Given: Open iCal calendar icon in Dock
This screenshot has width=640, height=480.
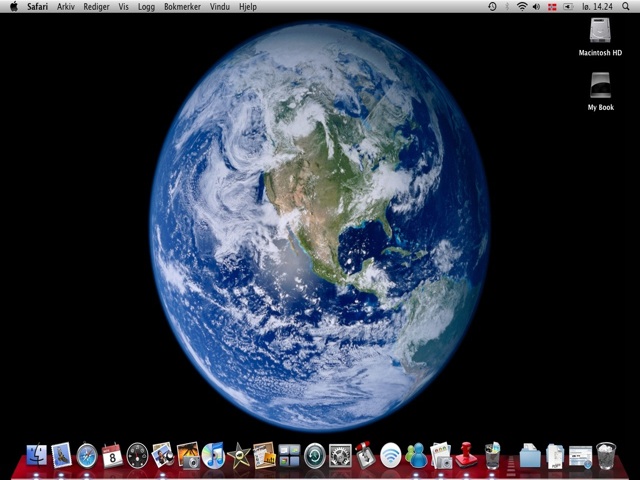Looking at the screenshot, I should coord(112,456).
